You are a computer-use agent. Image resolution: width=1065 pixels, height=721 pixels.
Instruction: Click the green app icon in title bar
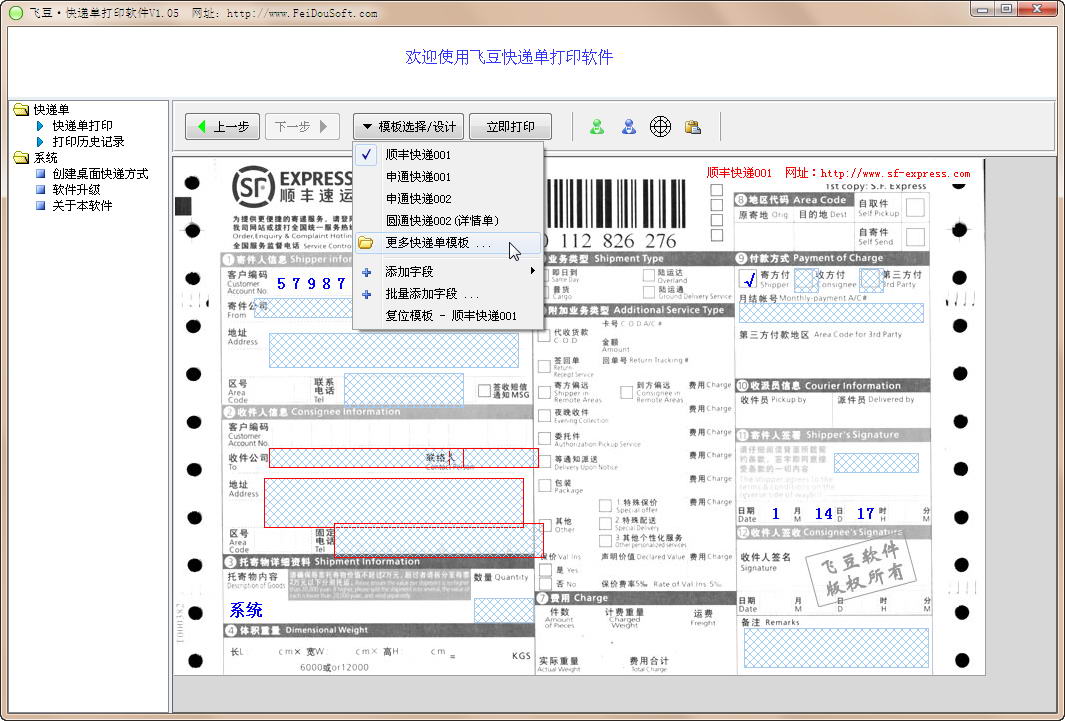16,12
